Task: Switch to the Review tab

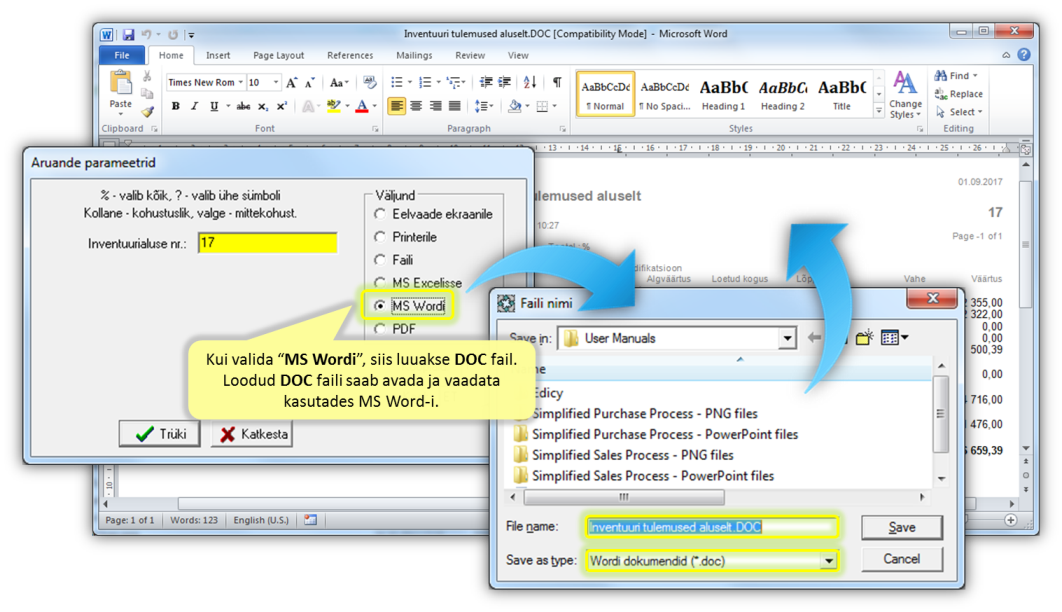Action: pyautogui.click(x=470, y=56)
